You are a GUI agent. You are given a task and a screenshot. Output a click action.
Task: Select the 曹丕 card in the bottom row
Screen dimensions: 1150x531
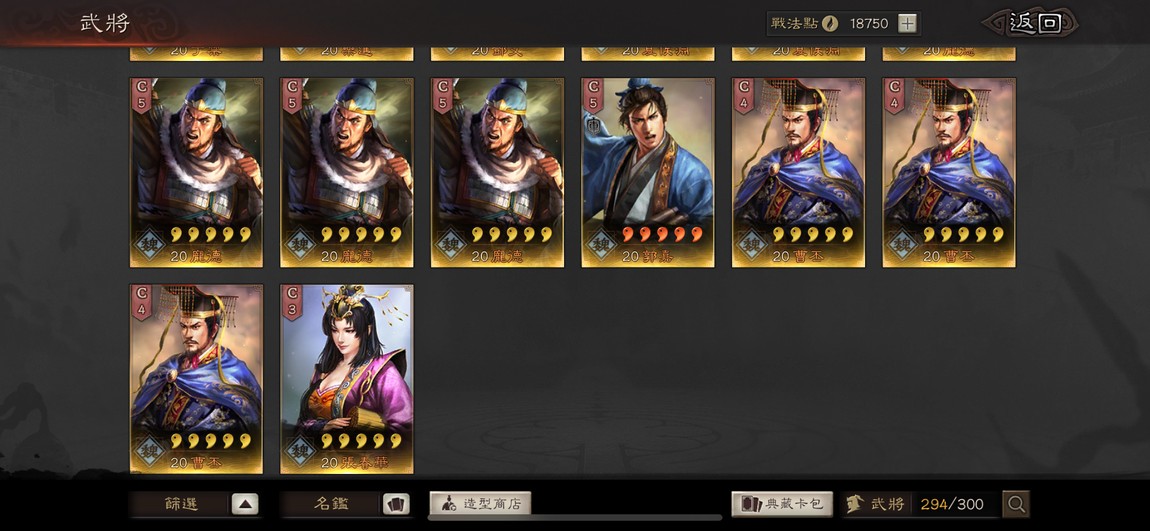[197, 379]
